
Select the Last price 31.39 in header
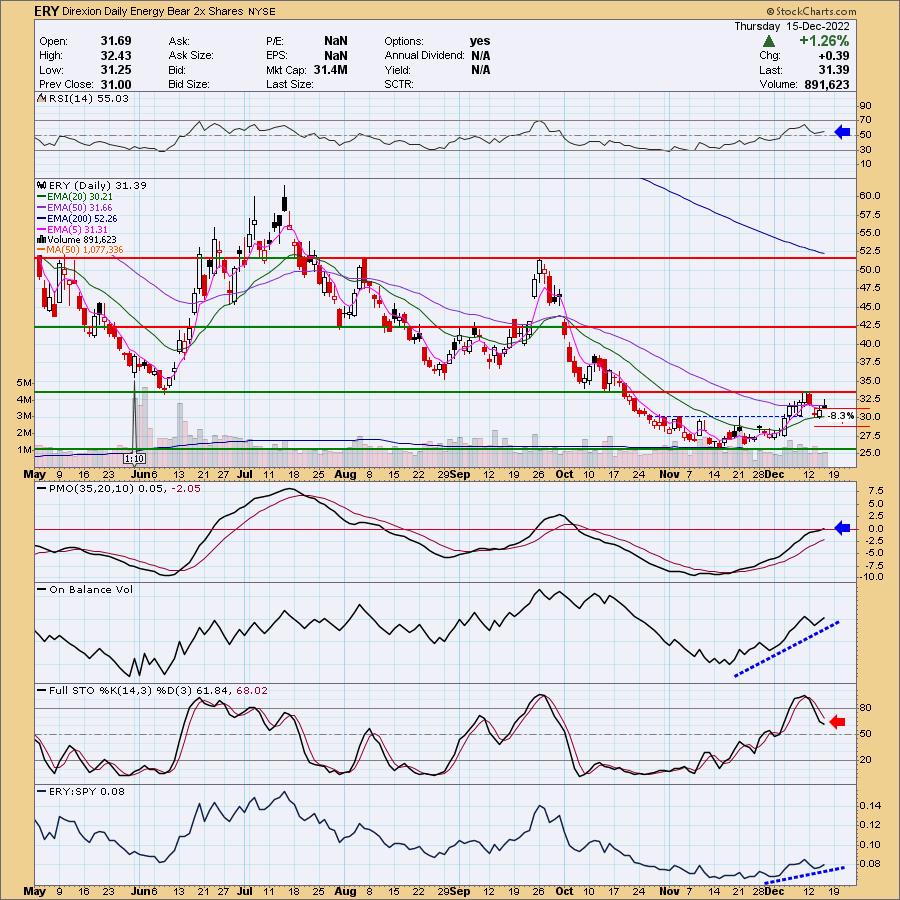[835, 69]
